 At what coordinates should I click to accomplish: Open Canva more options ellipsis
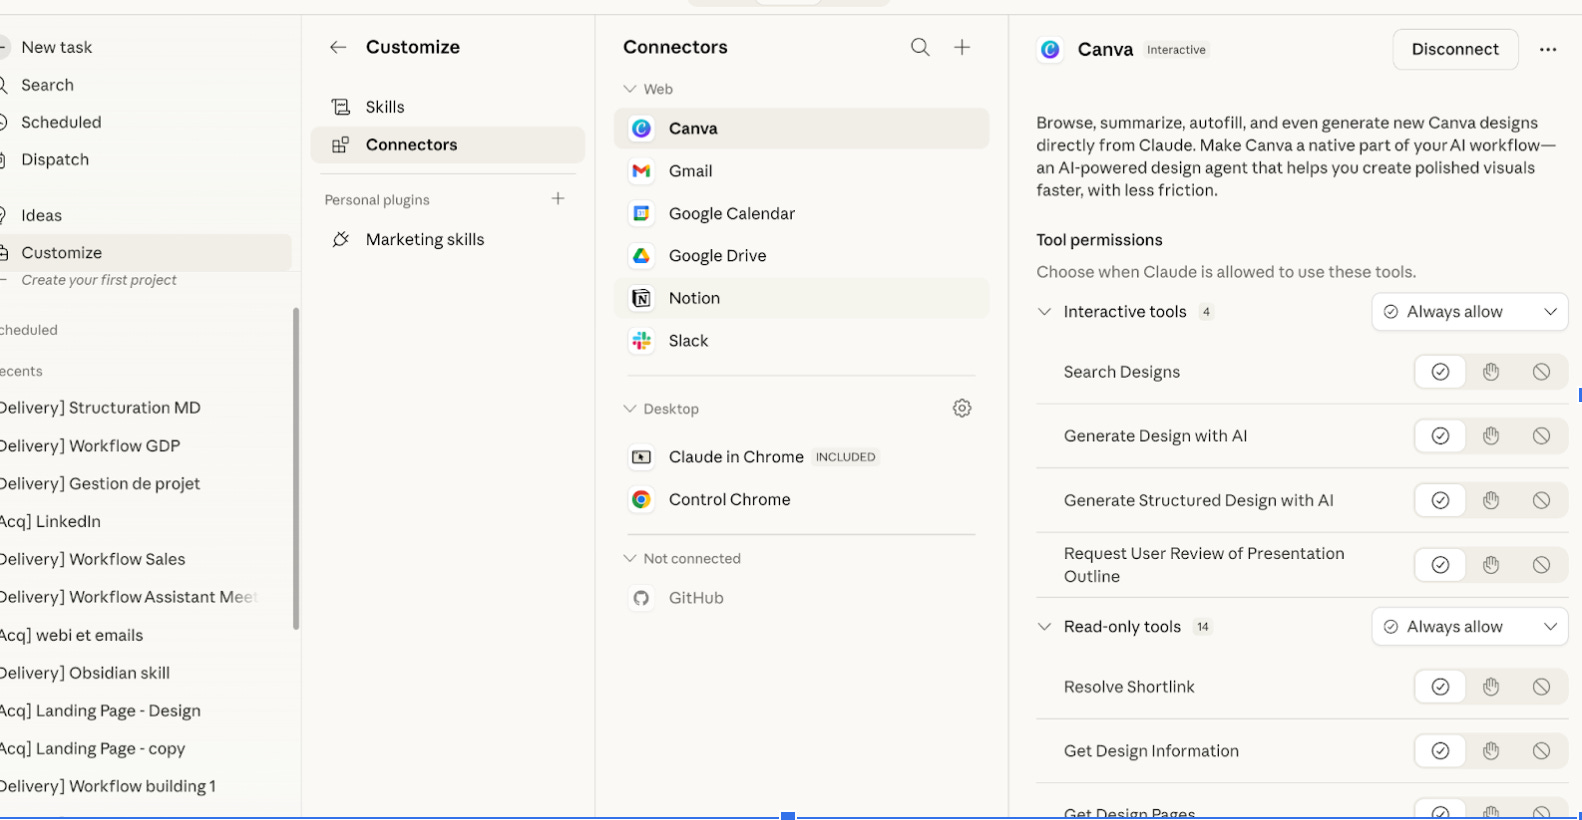(x=1548, y=49)
